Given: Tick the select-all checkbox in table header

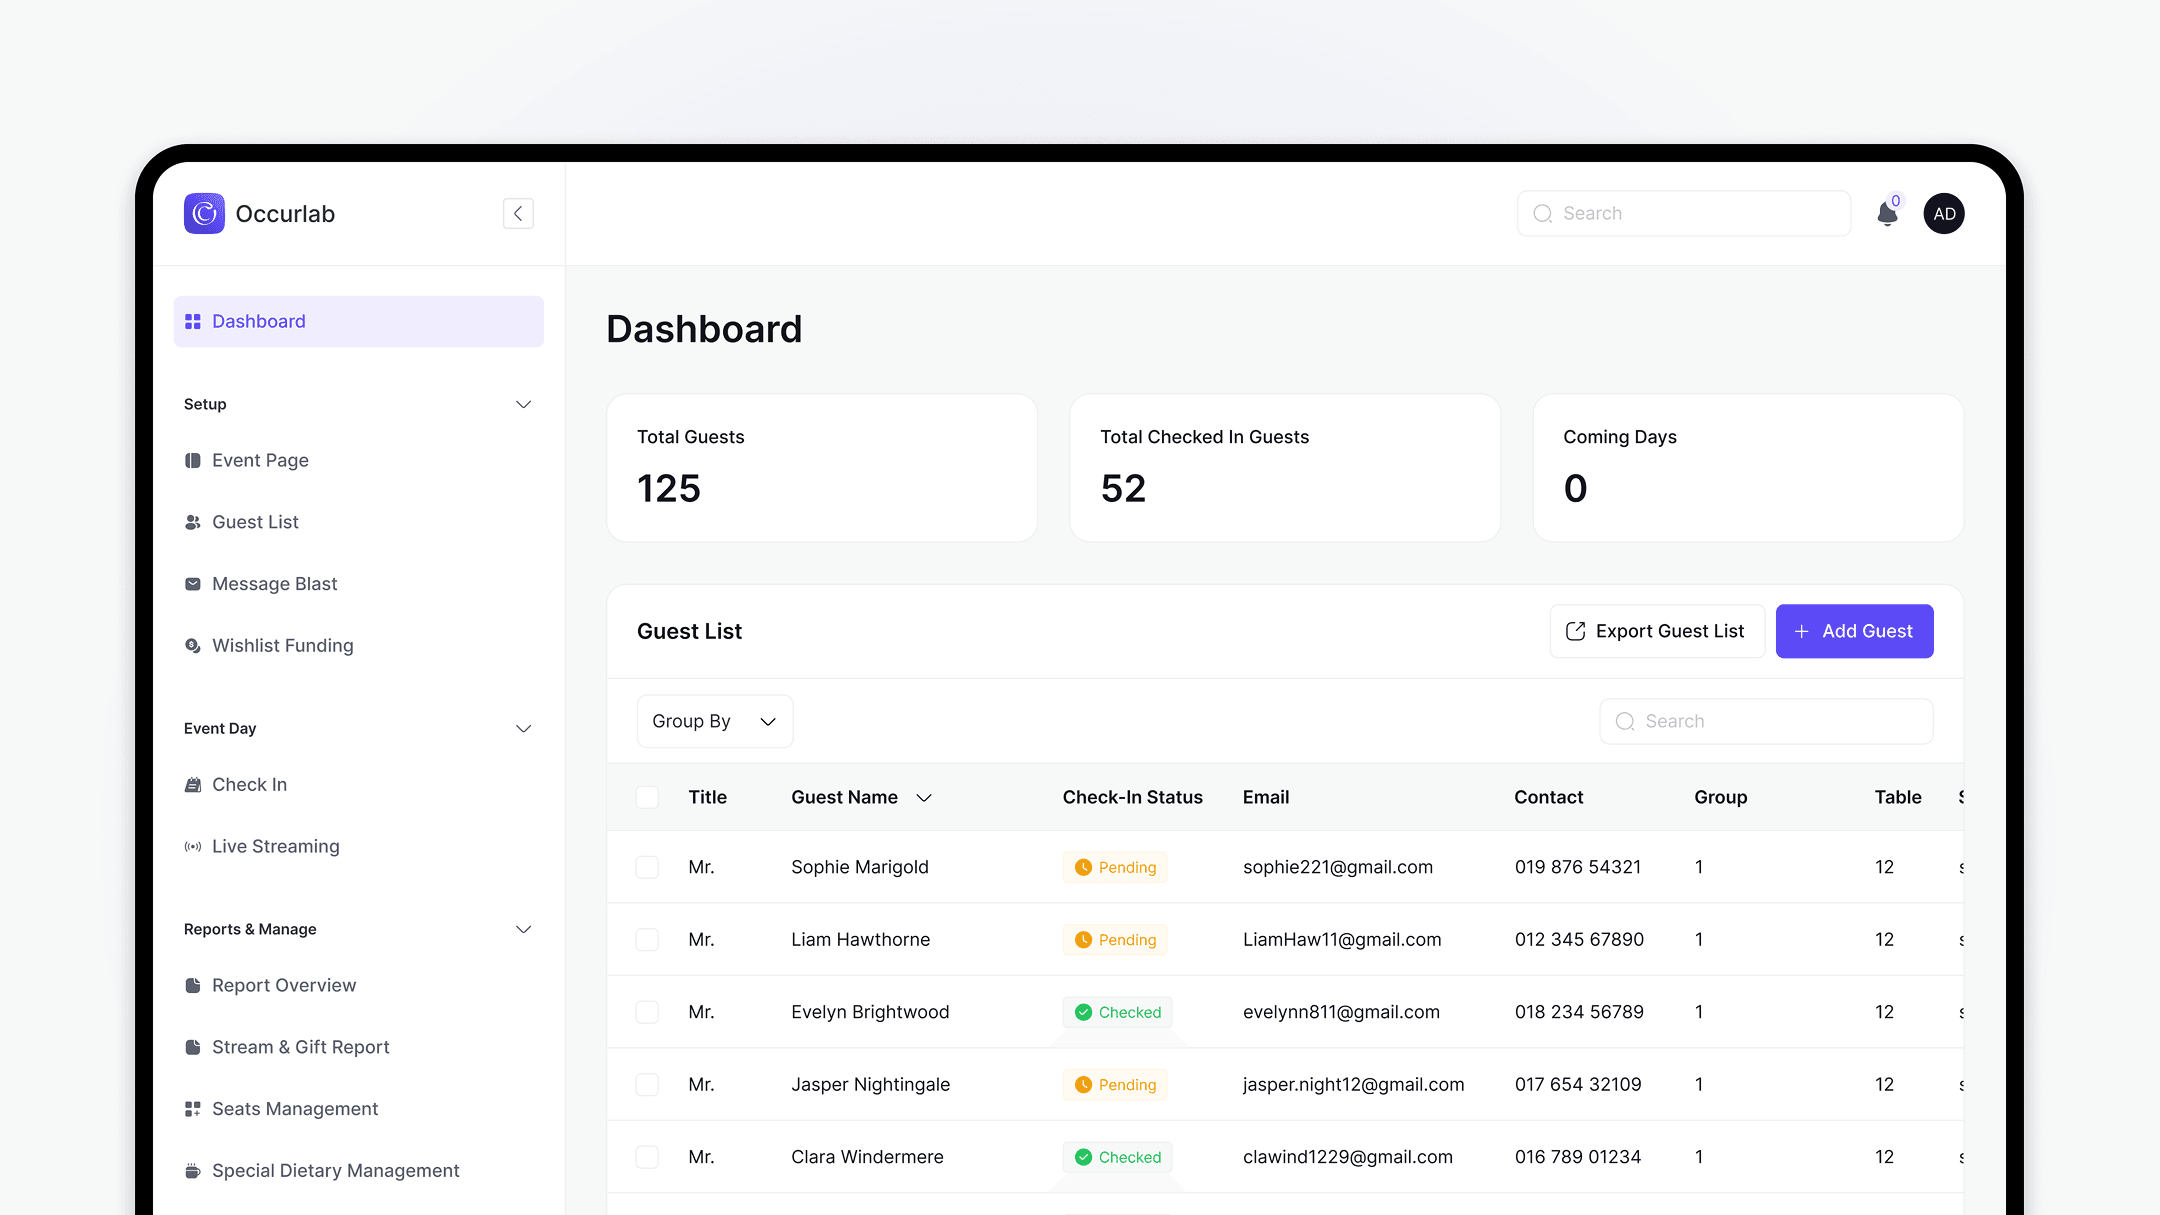Looking at the screenshot, I should tap(647, 797).
